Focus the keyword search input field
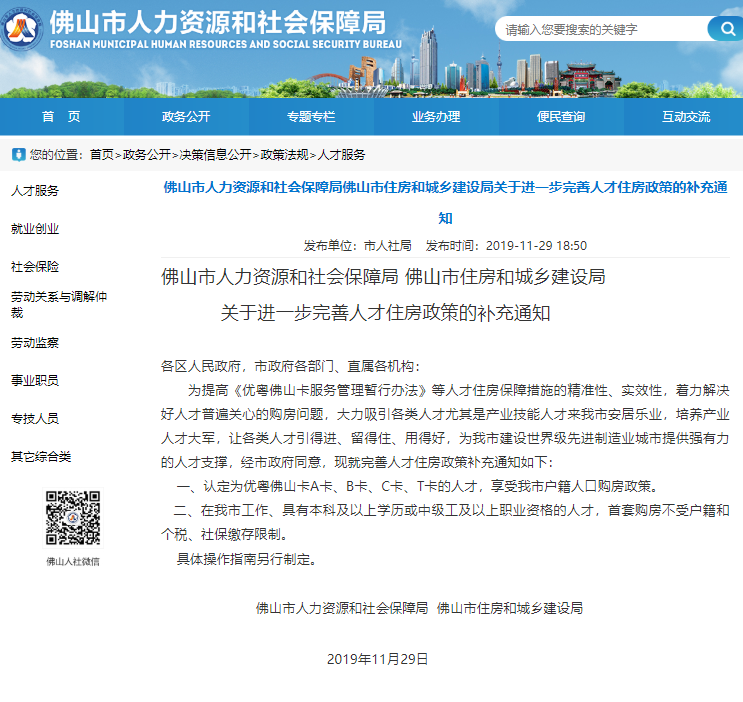This screenshot has width=743, height=702. (602, 29)
